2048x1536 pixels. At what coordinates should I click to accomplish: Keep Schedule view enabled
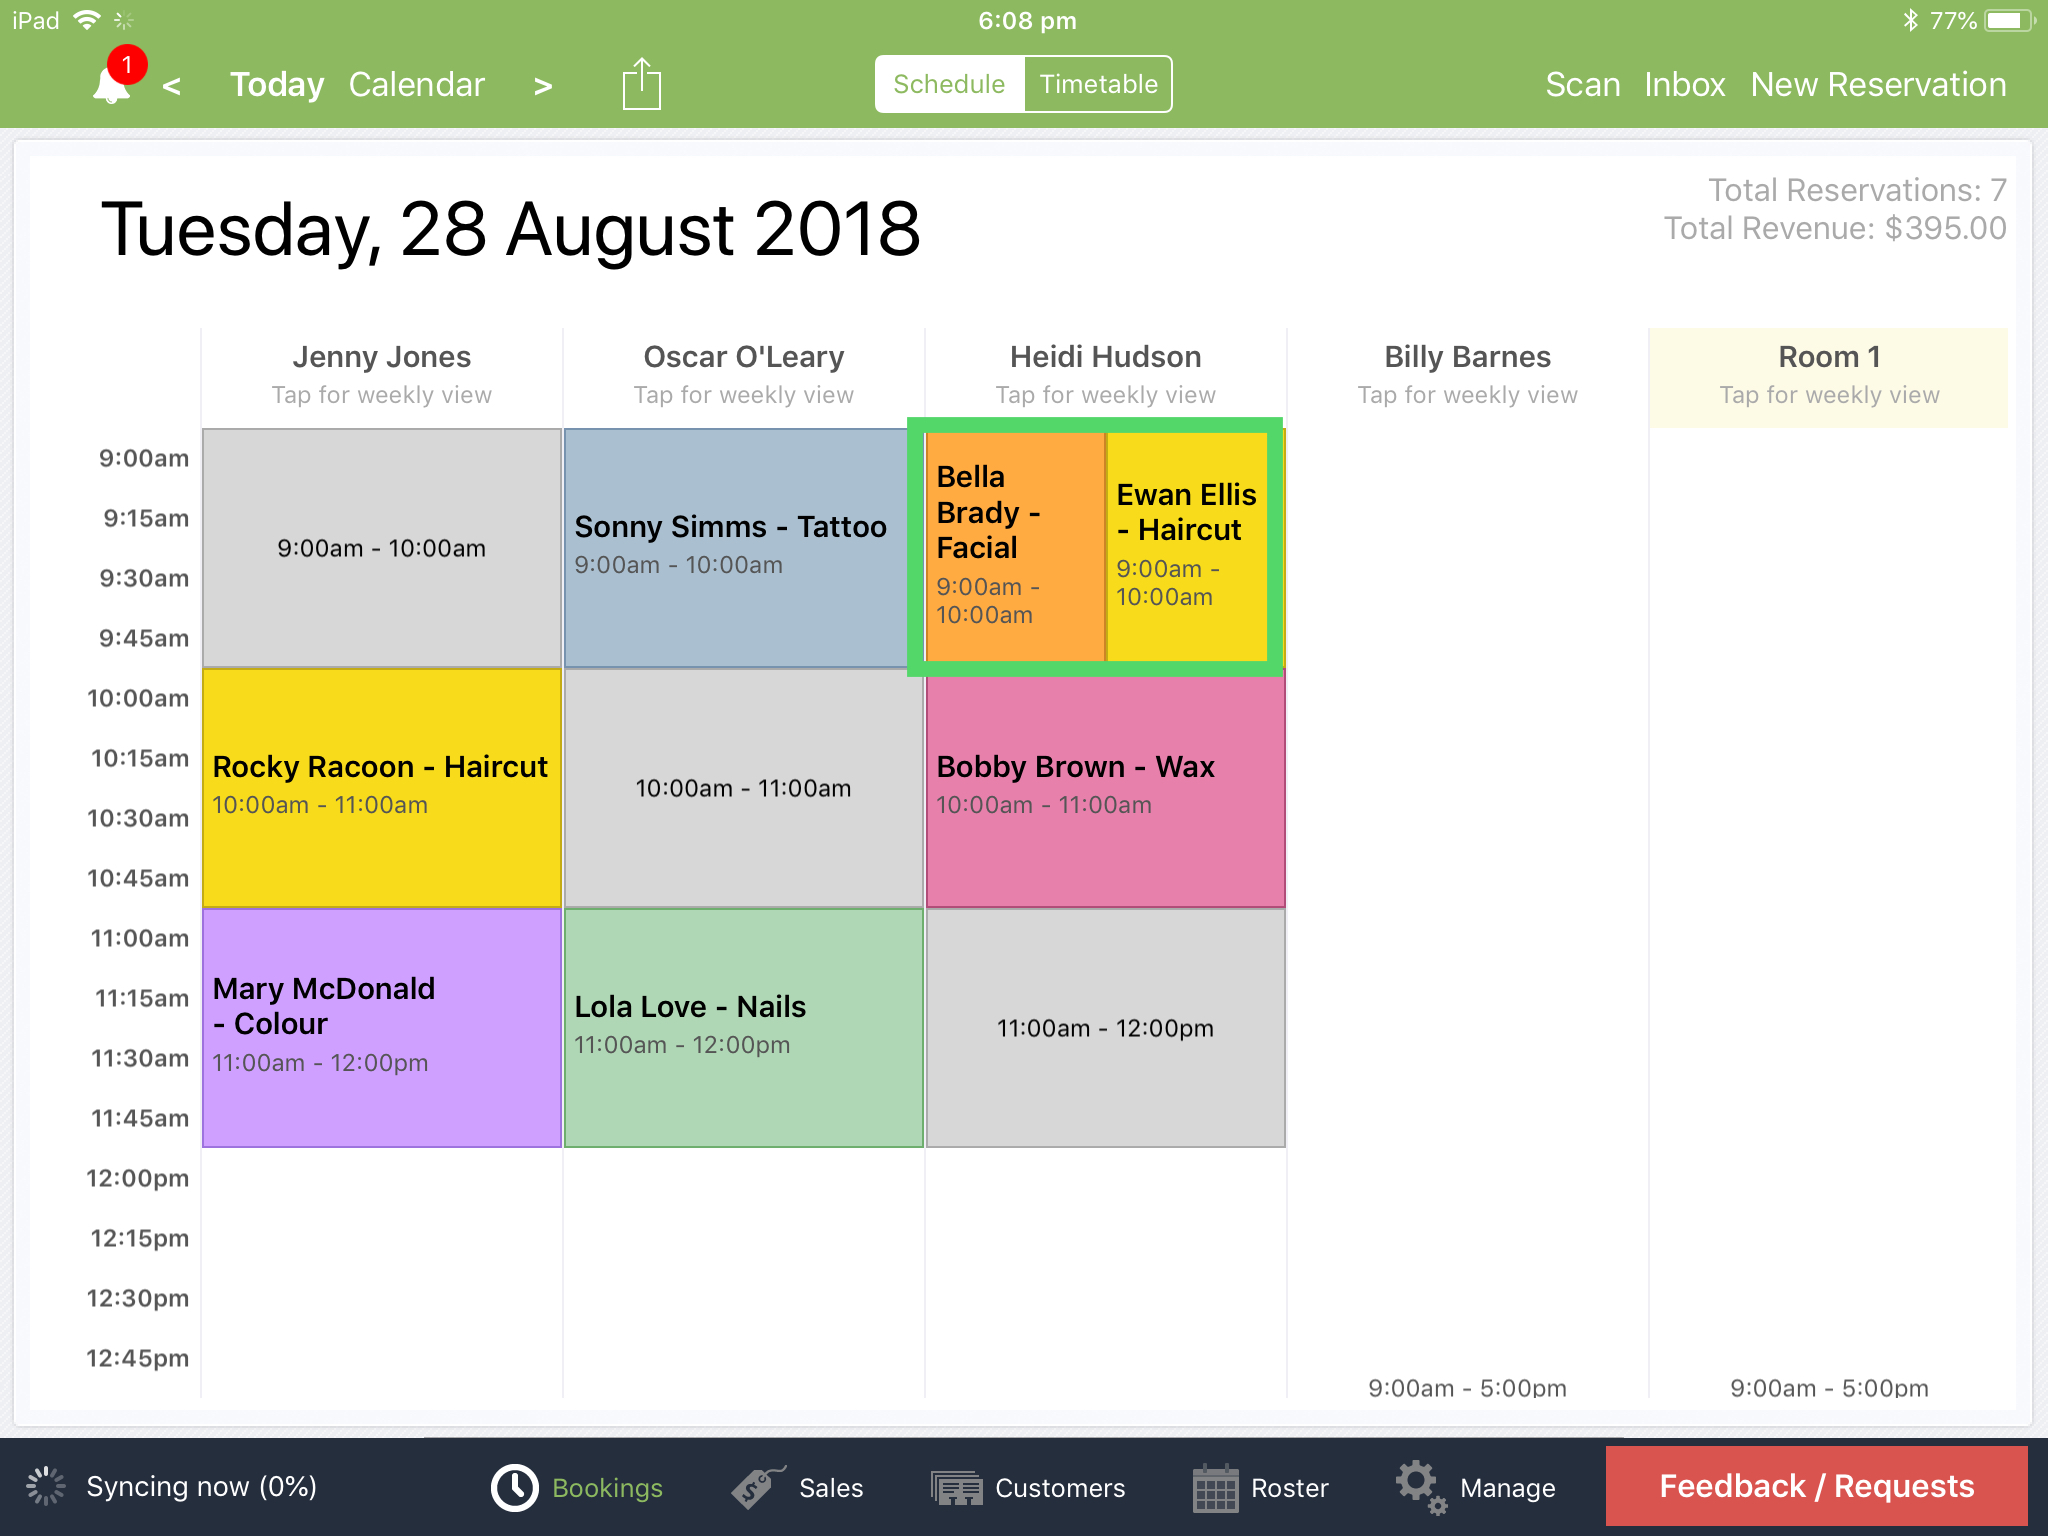tap(948, 84)
